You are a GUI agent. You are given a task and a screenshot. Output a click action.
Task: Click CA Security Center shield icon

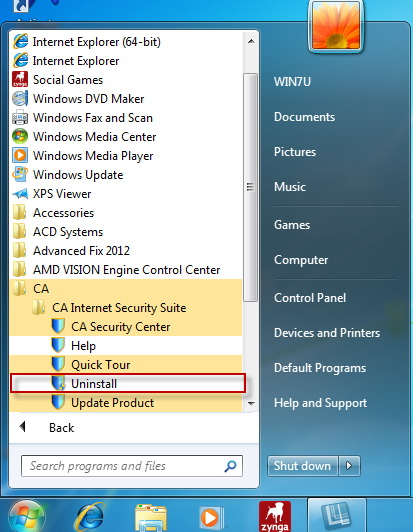pyautogui.click(x=58, y=326)
